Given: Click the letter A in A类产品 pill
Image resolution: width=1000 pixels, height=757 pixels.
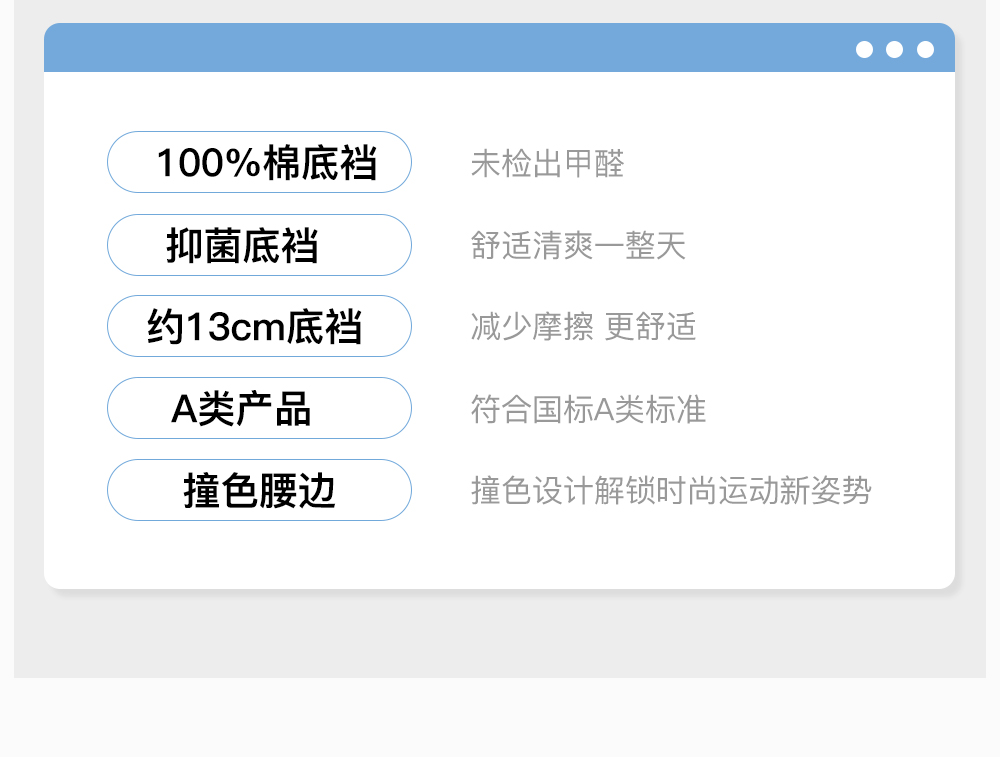Looking at the screenshot, I should [183, 409].
